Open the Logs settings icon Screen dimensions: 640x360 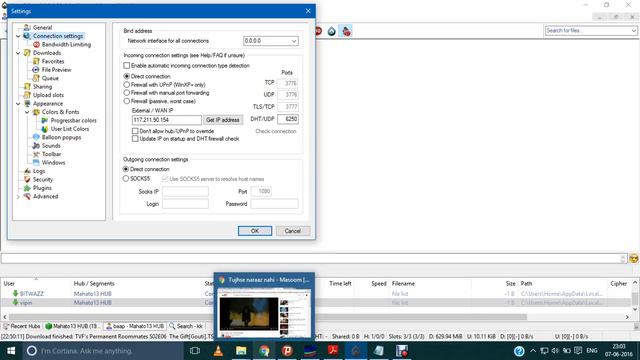coord(27,171)
